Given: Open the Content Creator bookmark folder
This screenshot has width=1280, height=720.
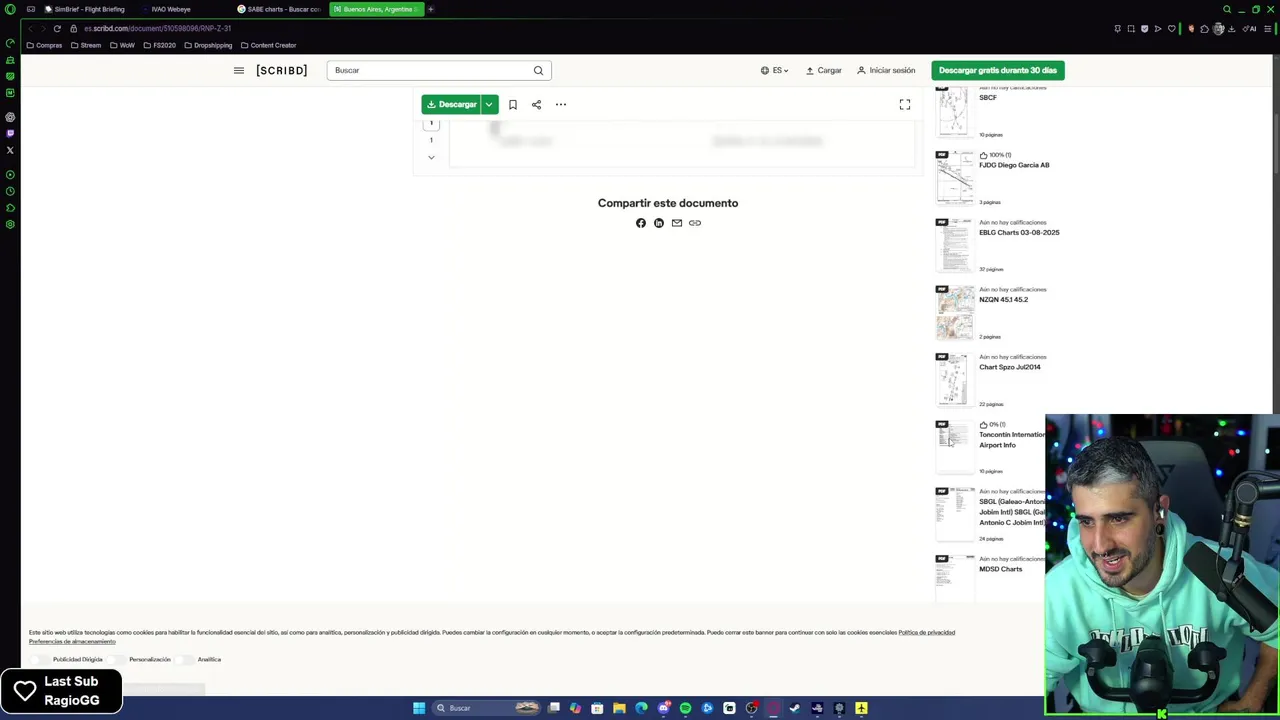Looking at the screenshot, I should click(268, 45).
